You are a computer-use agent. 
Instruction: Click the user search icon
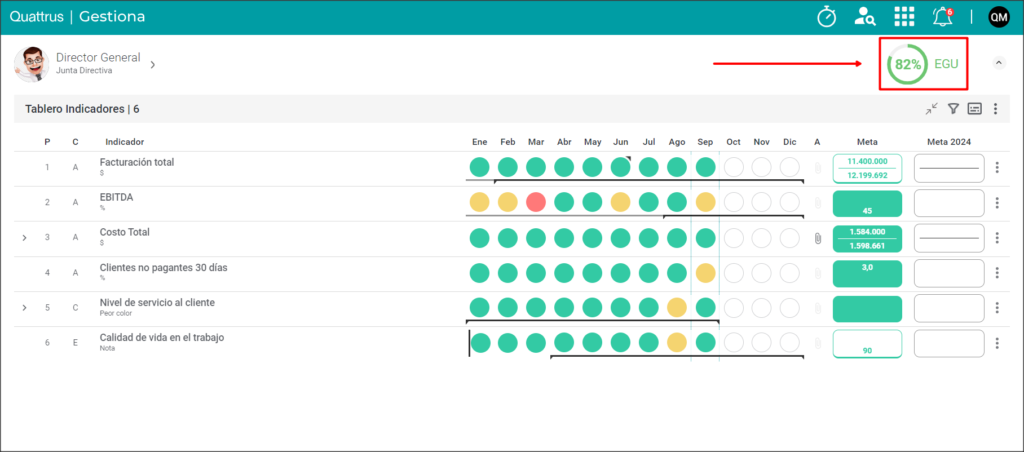tap(865, 17)
